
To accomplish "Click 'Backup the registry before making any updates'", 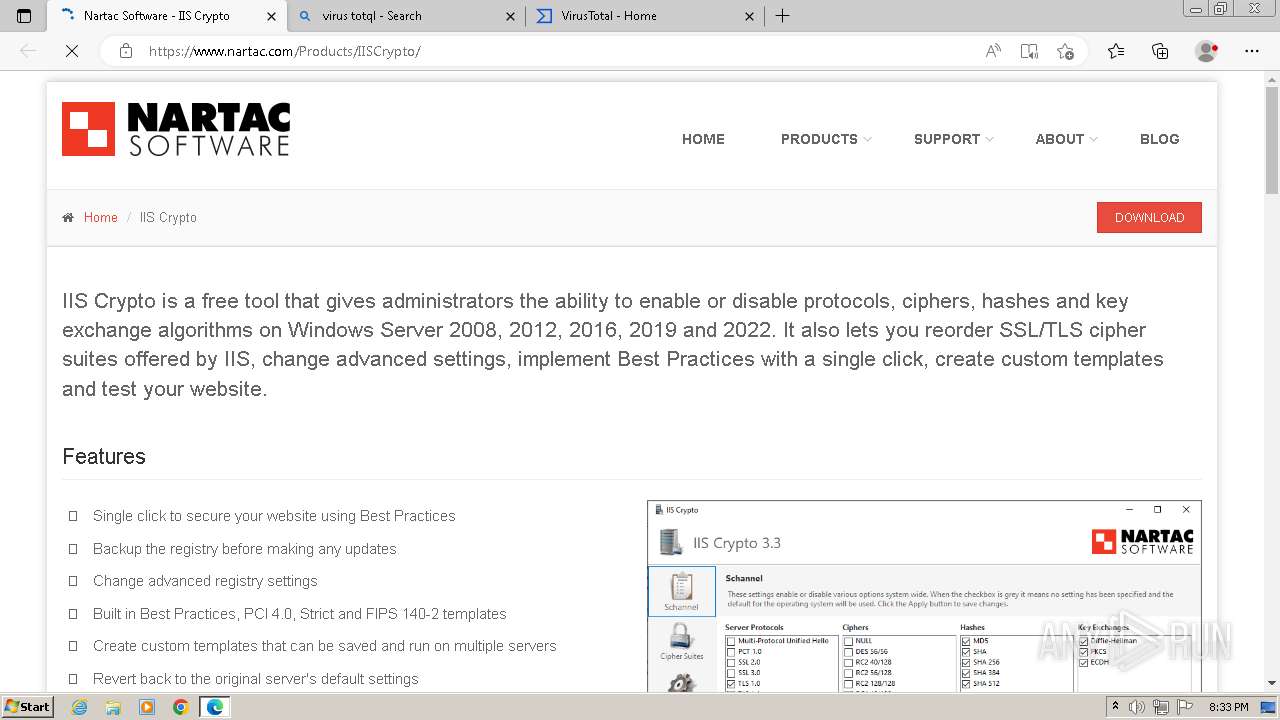I will coord(245,549).
